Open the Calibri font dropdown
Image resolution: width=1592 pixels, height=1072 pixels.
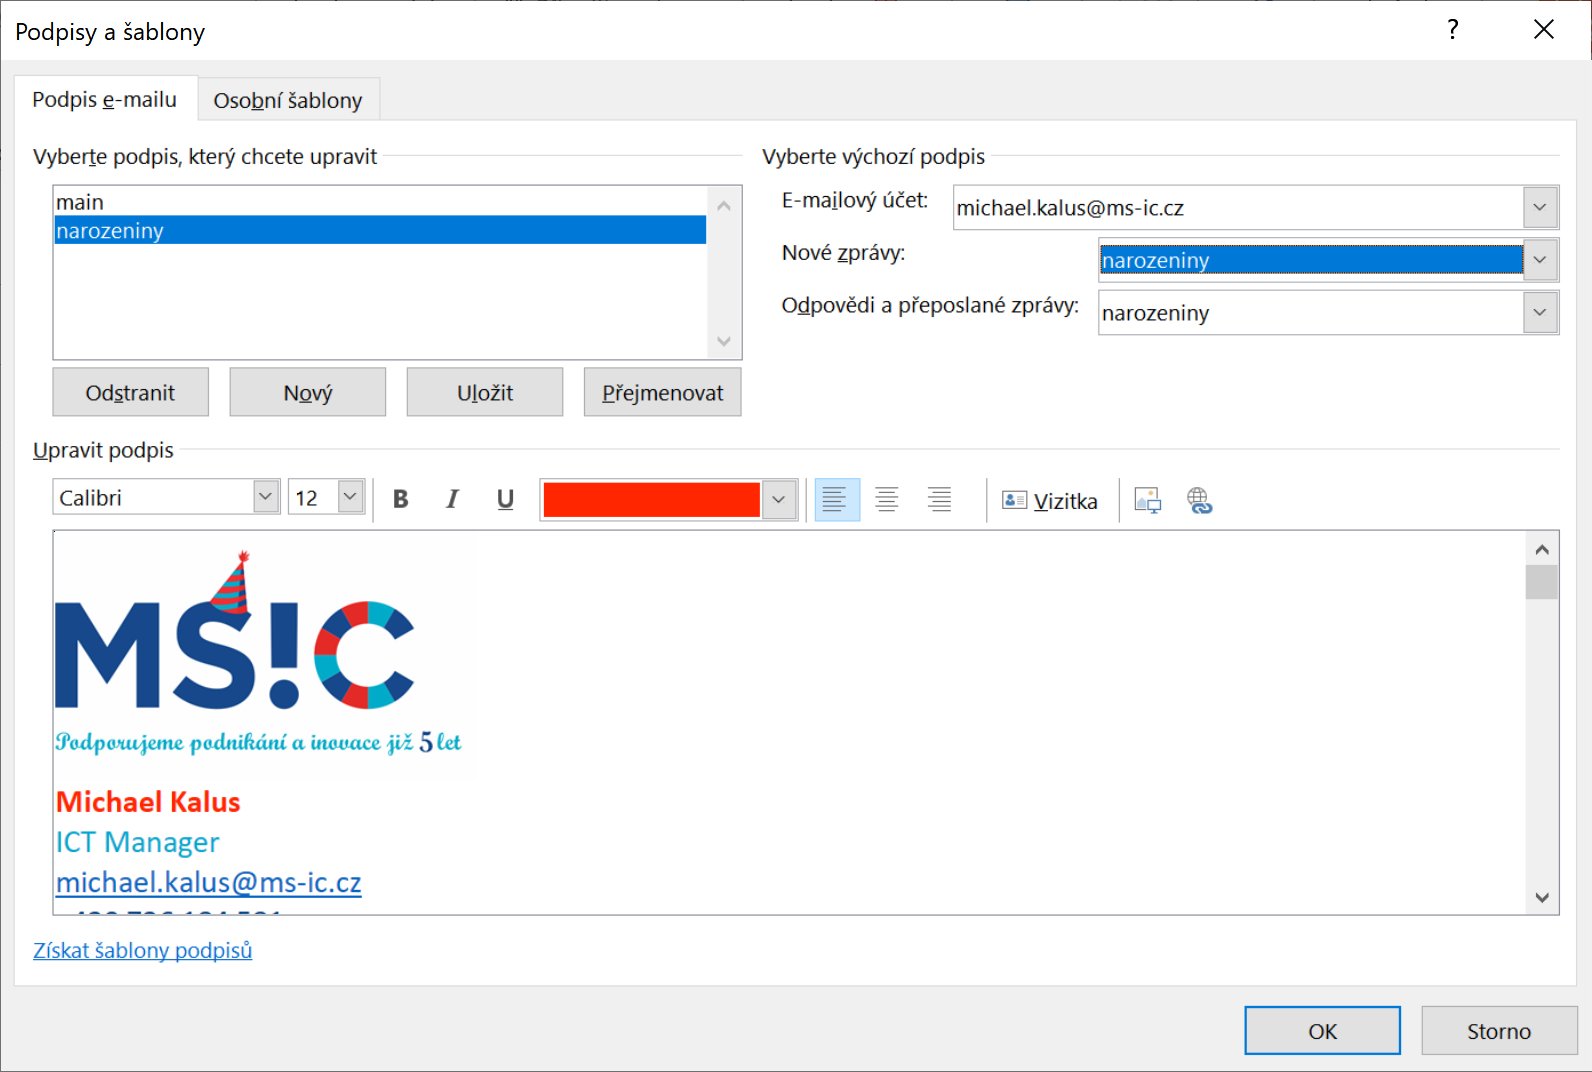pyautogui.click(x=265, y=496)
